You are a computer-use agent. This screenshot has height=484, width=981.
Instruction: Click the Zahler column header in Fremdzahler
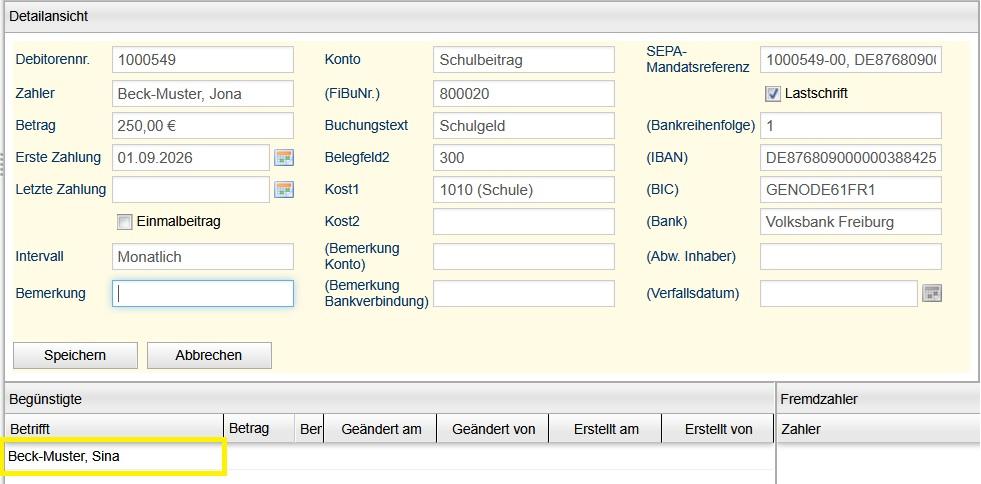click(878, 429)
